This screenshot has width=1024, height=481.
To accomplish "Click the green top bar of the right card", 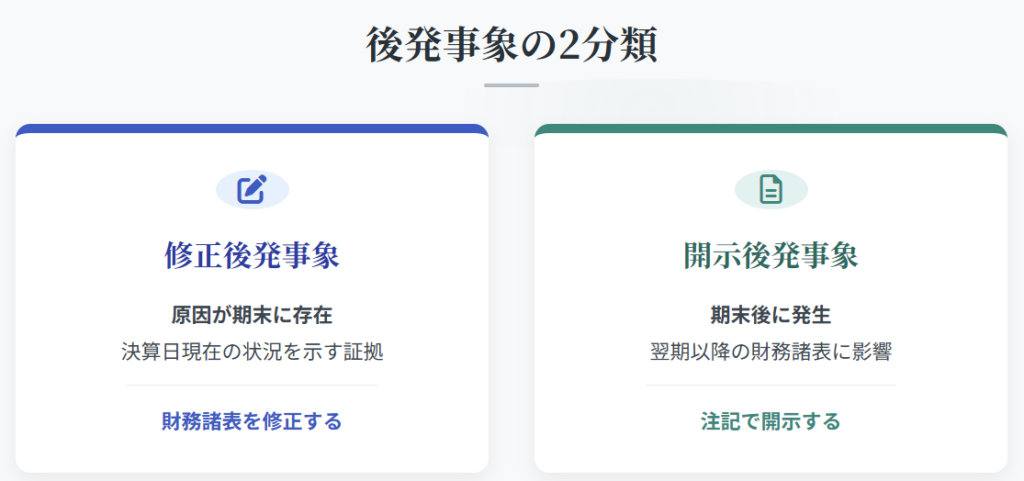I will click(770, 129).
